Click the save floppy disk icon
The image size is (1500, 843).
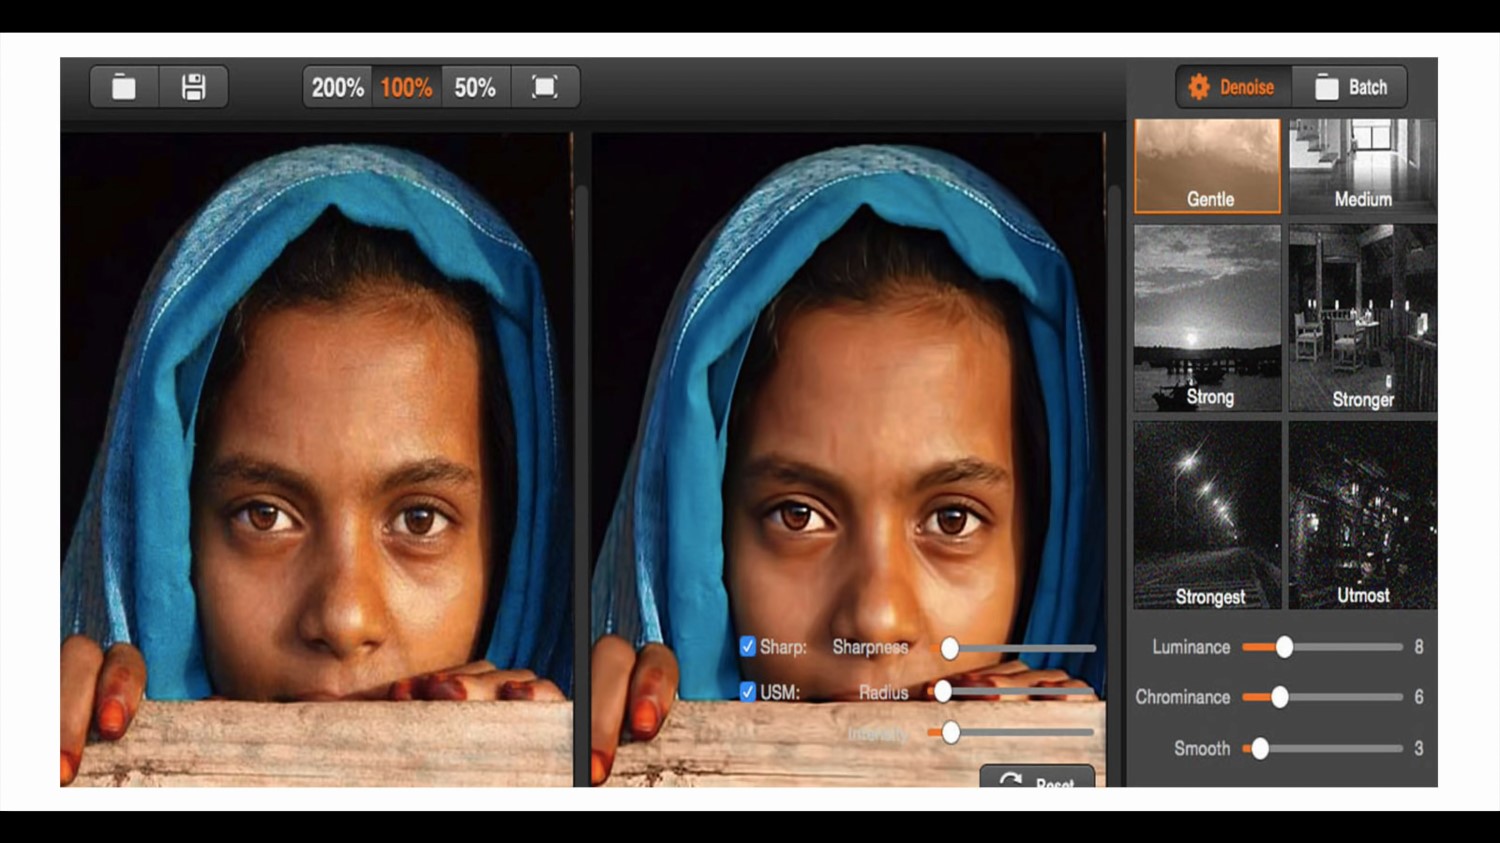pyautogui.click(x=193, y=87)
